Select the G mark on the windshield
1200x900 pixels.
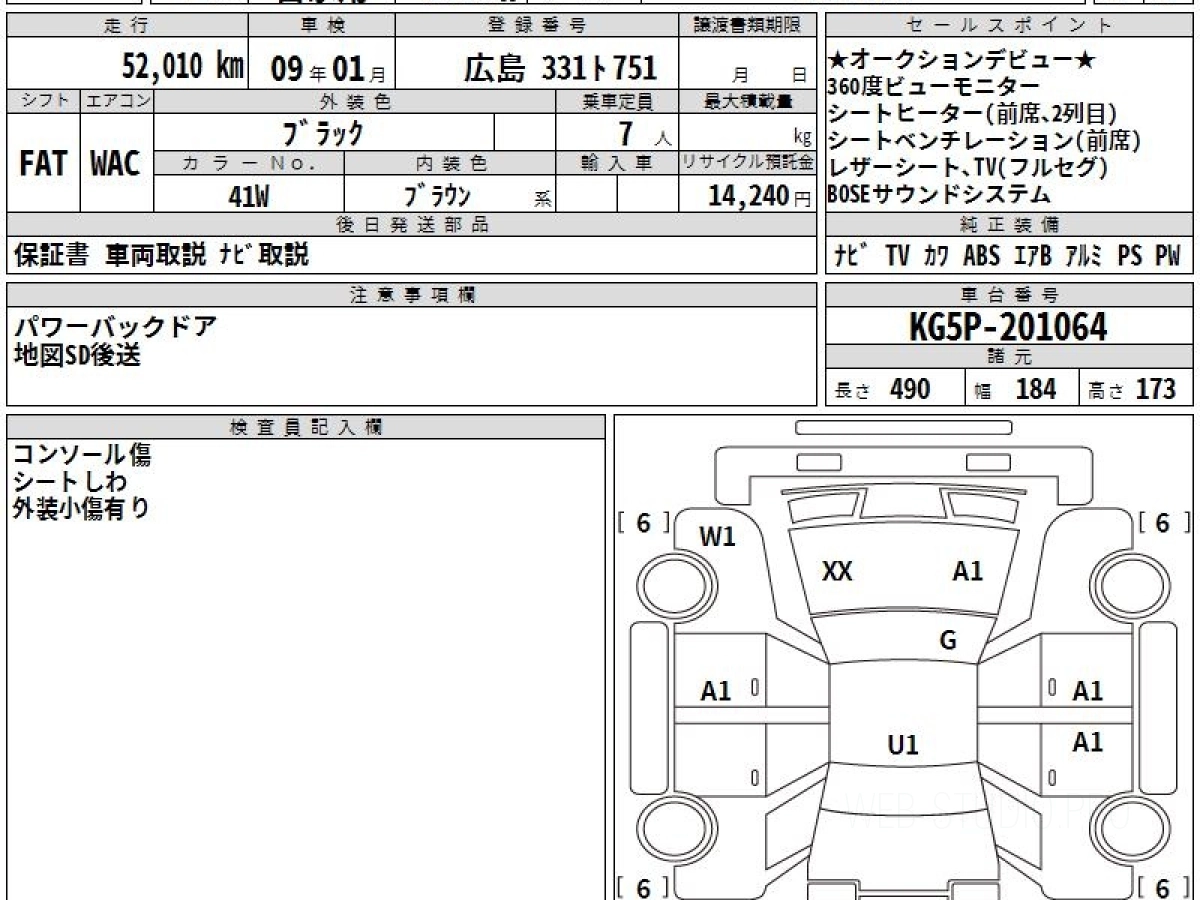(x=948, y=641)
